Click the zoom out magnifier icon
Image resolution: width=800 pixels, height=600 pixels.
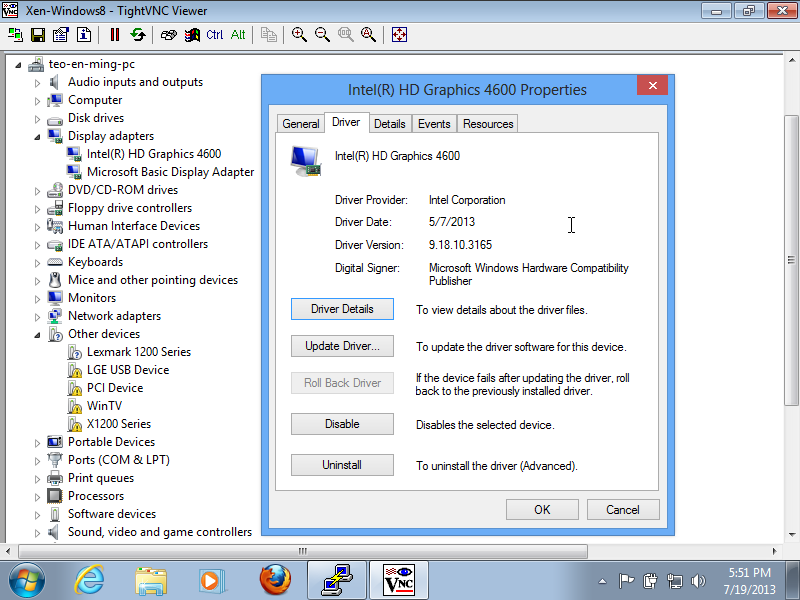[x=322, y=34]
